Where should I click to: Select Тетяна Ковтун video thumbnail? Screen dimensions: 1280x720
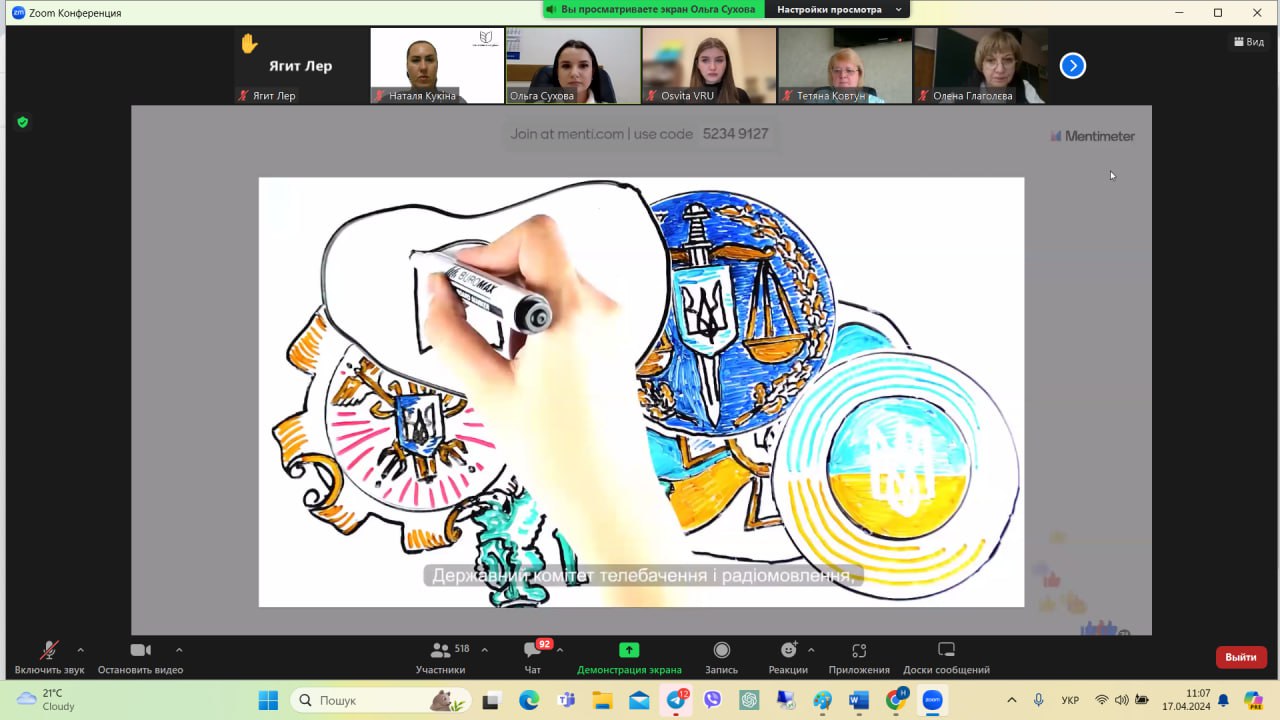(x=845, y=65)
